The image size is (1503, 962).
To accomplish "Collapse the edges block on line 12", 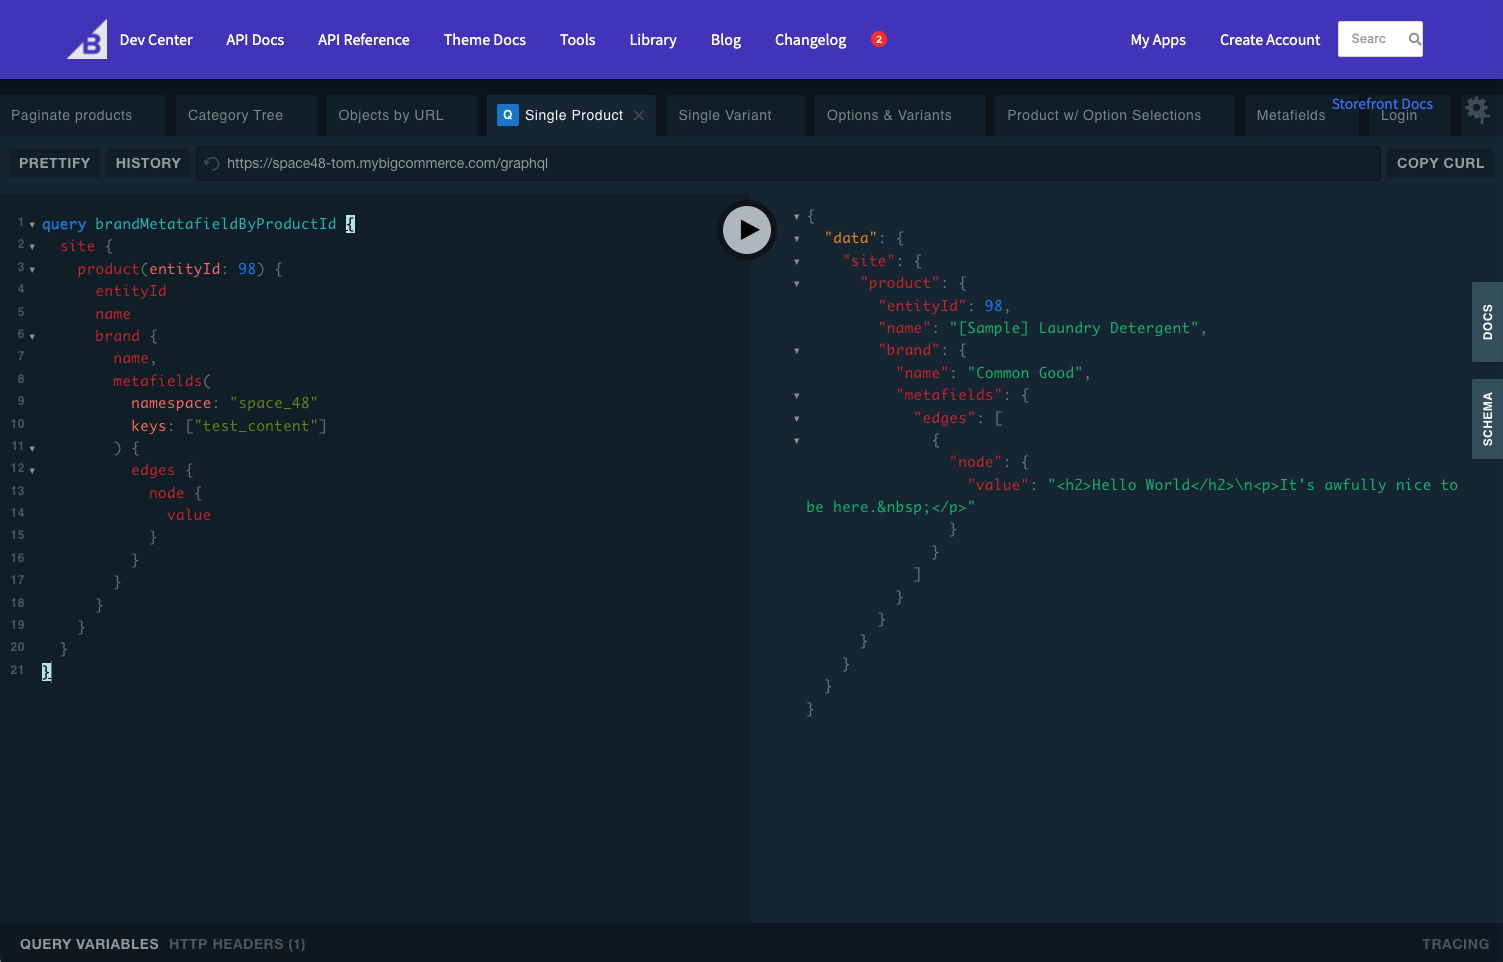I will [32, 471].
